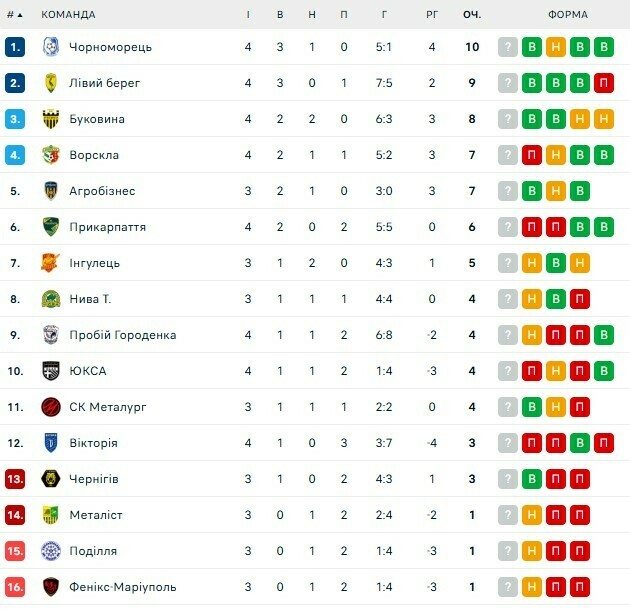This screenshot has height=611, width=630.
Task: Open the Пробій Городенка team link
Action: (123, 335)
